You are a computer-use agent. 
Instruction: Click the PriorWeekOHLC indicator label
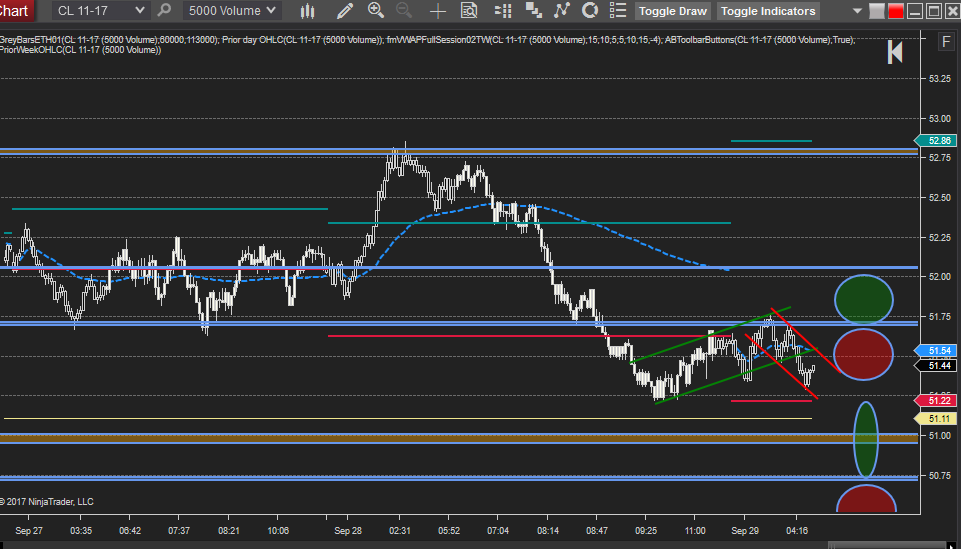pyautogui.click(x=80, y=50)
